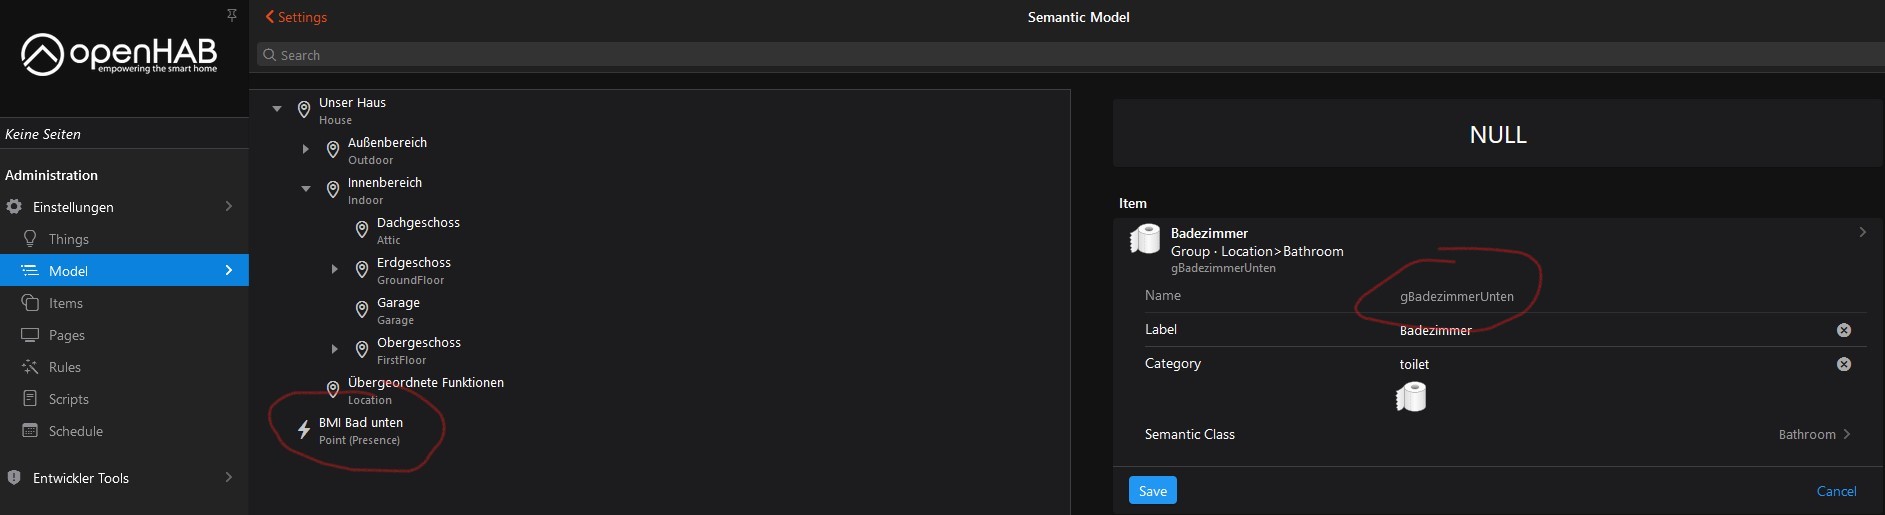Image resolution: width=1885 pixels, height=515 pixels.
Task: Click the Obergeschoss location pin icon
Action: 362,350
